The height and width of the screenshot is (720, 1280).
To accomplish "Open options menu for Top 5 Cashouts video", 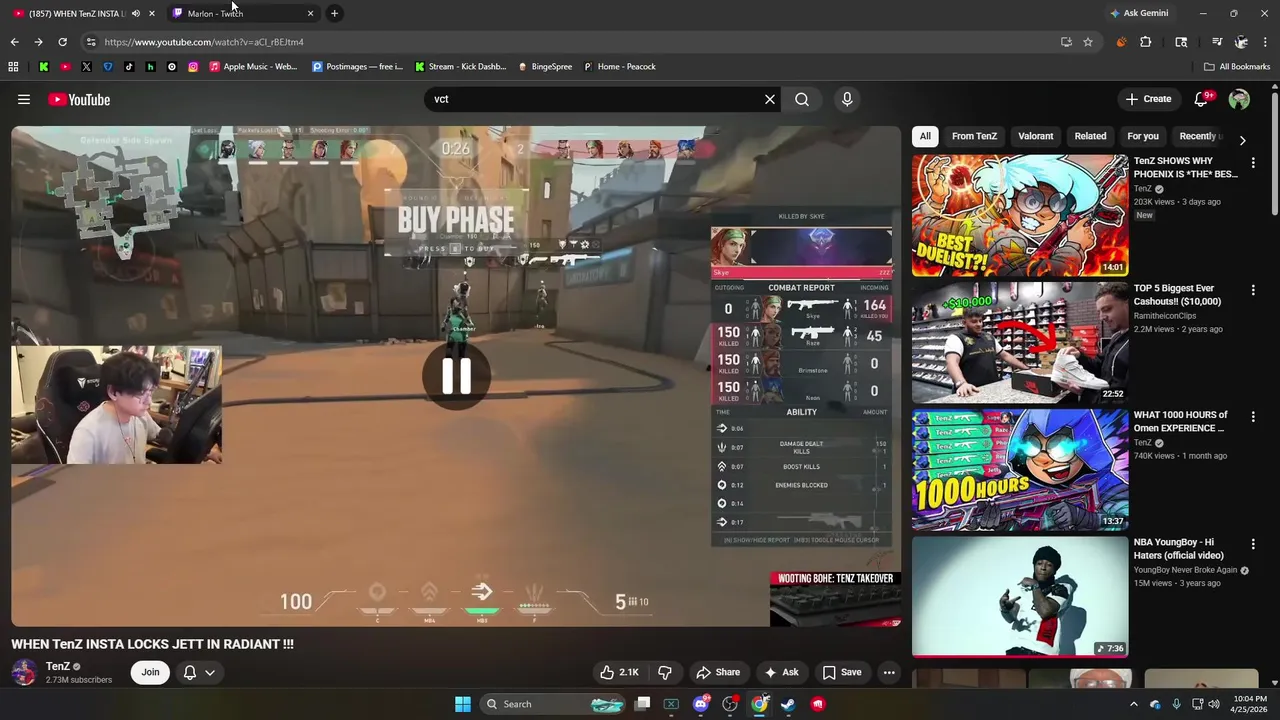I will (x=1253, y=289).
